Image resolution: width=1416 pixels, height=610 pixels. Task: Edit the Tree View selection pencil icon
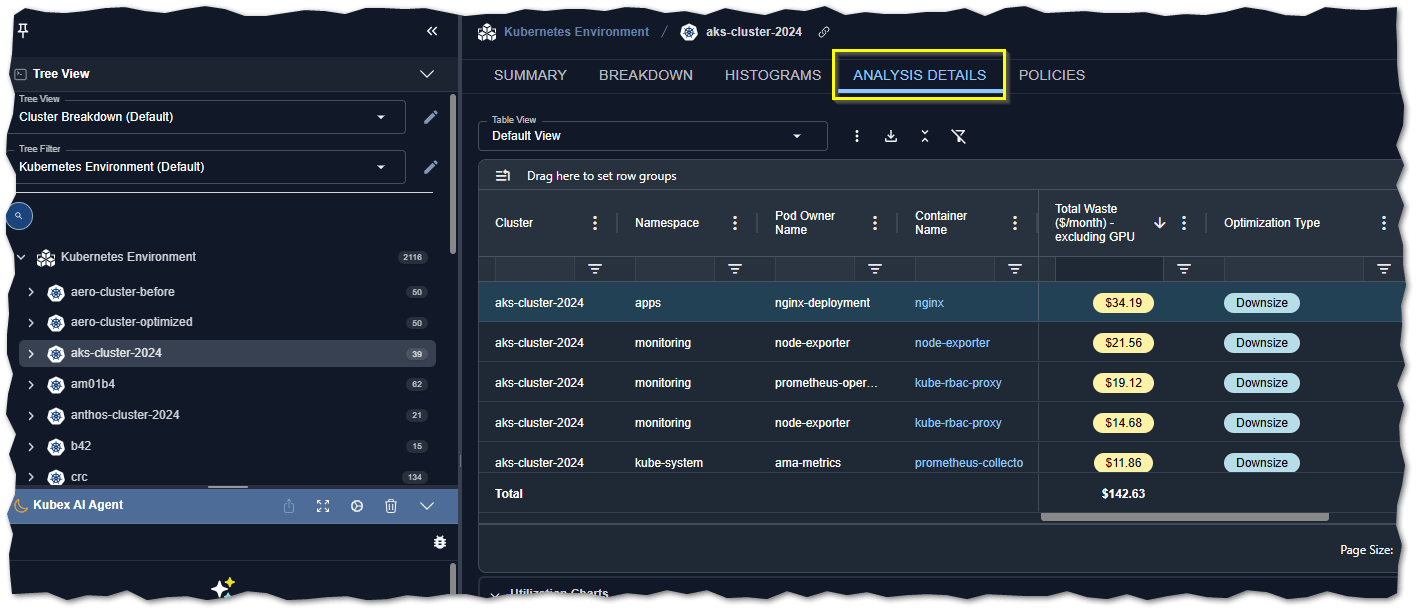click(x=431, y=117)
